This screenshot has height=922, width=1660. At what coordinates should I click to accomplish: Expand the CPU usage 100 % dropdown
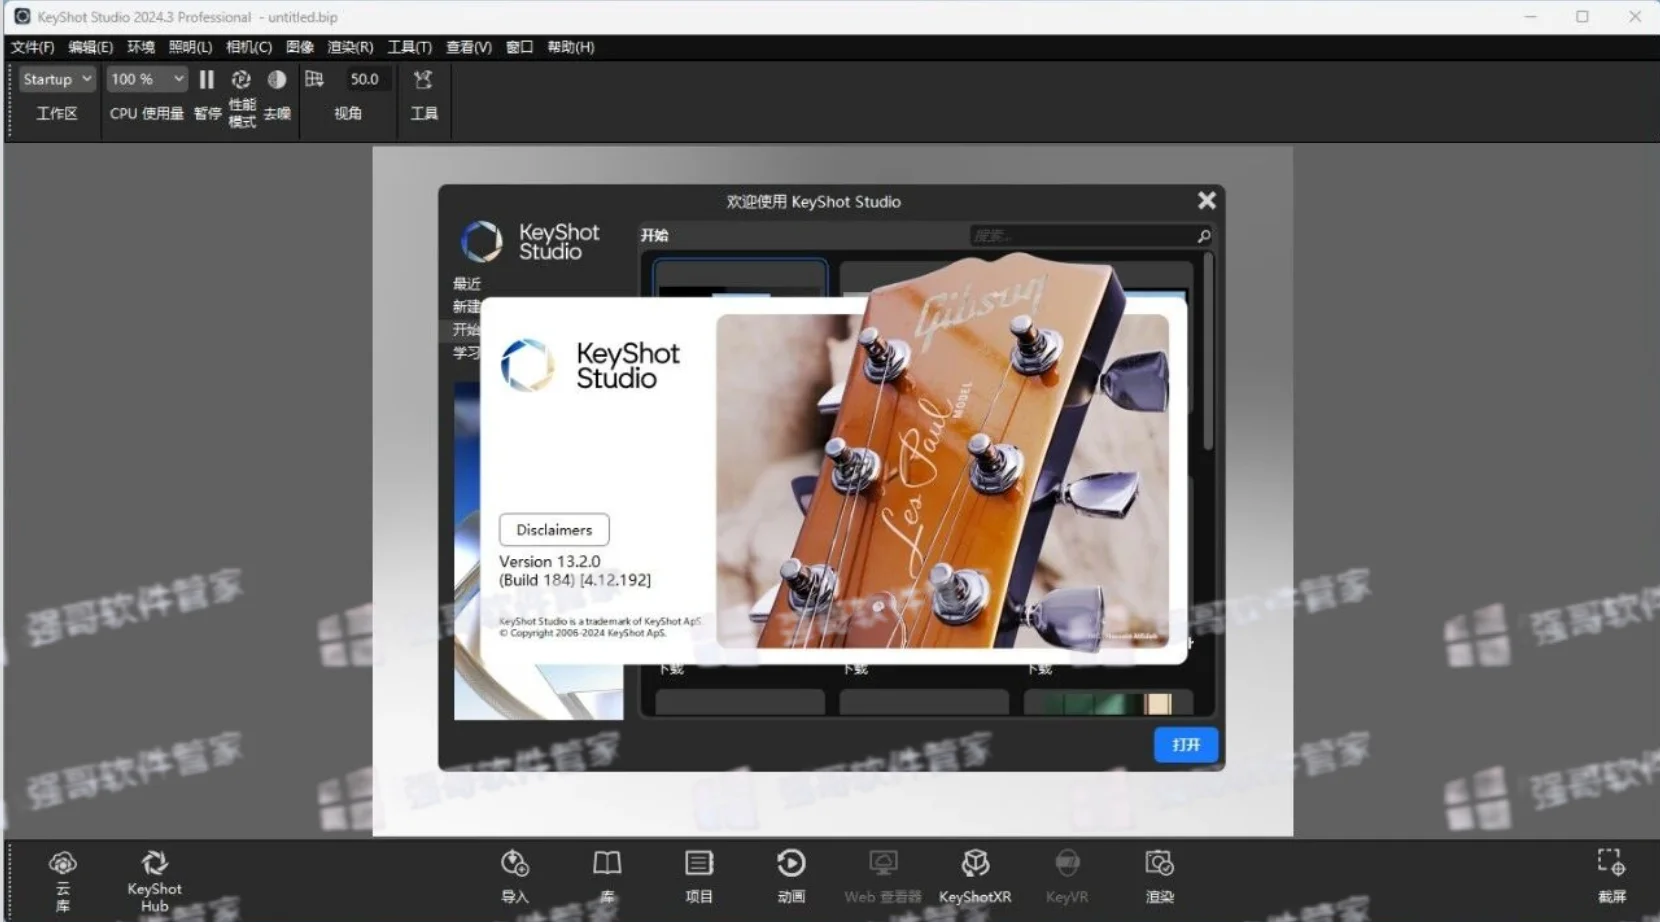(147, 79)
